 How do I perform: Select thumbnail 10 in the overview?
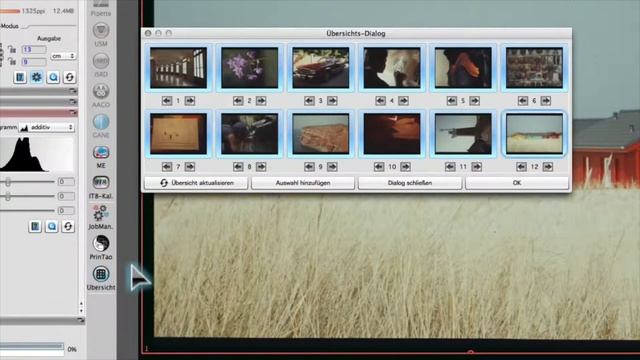point(392,134)
